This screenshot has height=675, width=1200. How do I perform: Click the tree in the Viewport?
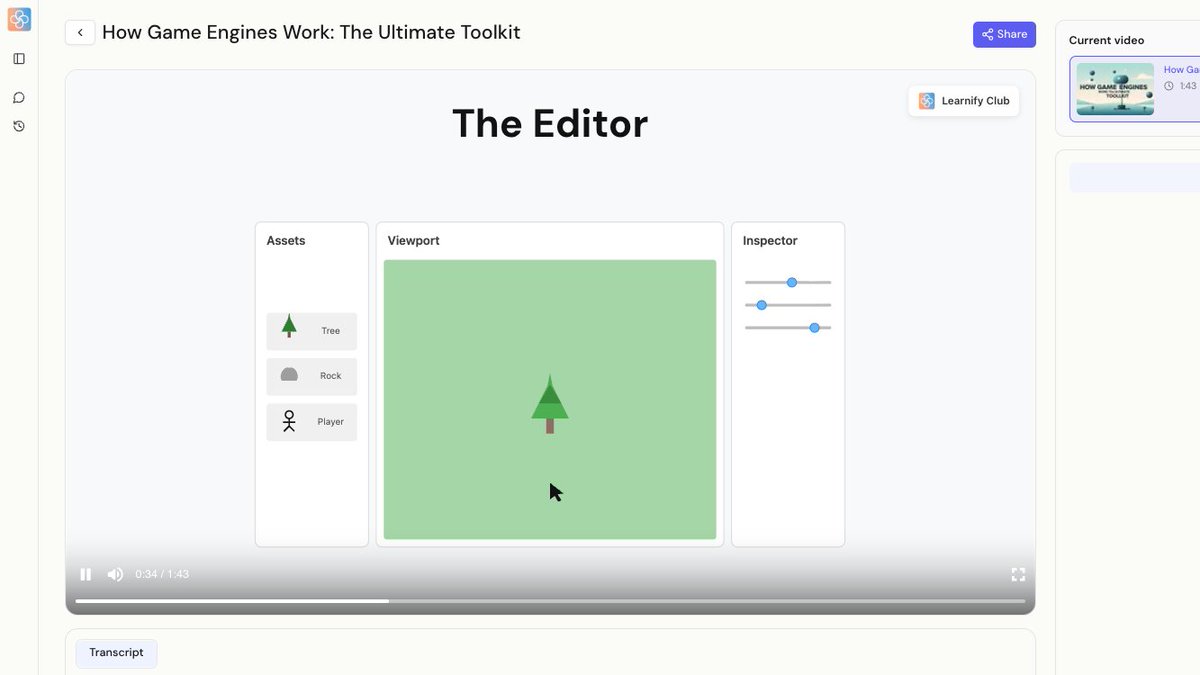[550, 404]
